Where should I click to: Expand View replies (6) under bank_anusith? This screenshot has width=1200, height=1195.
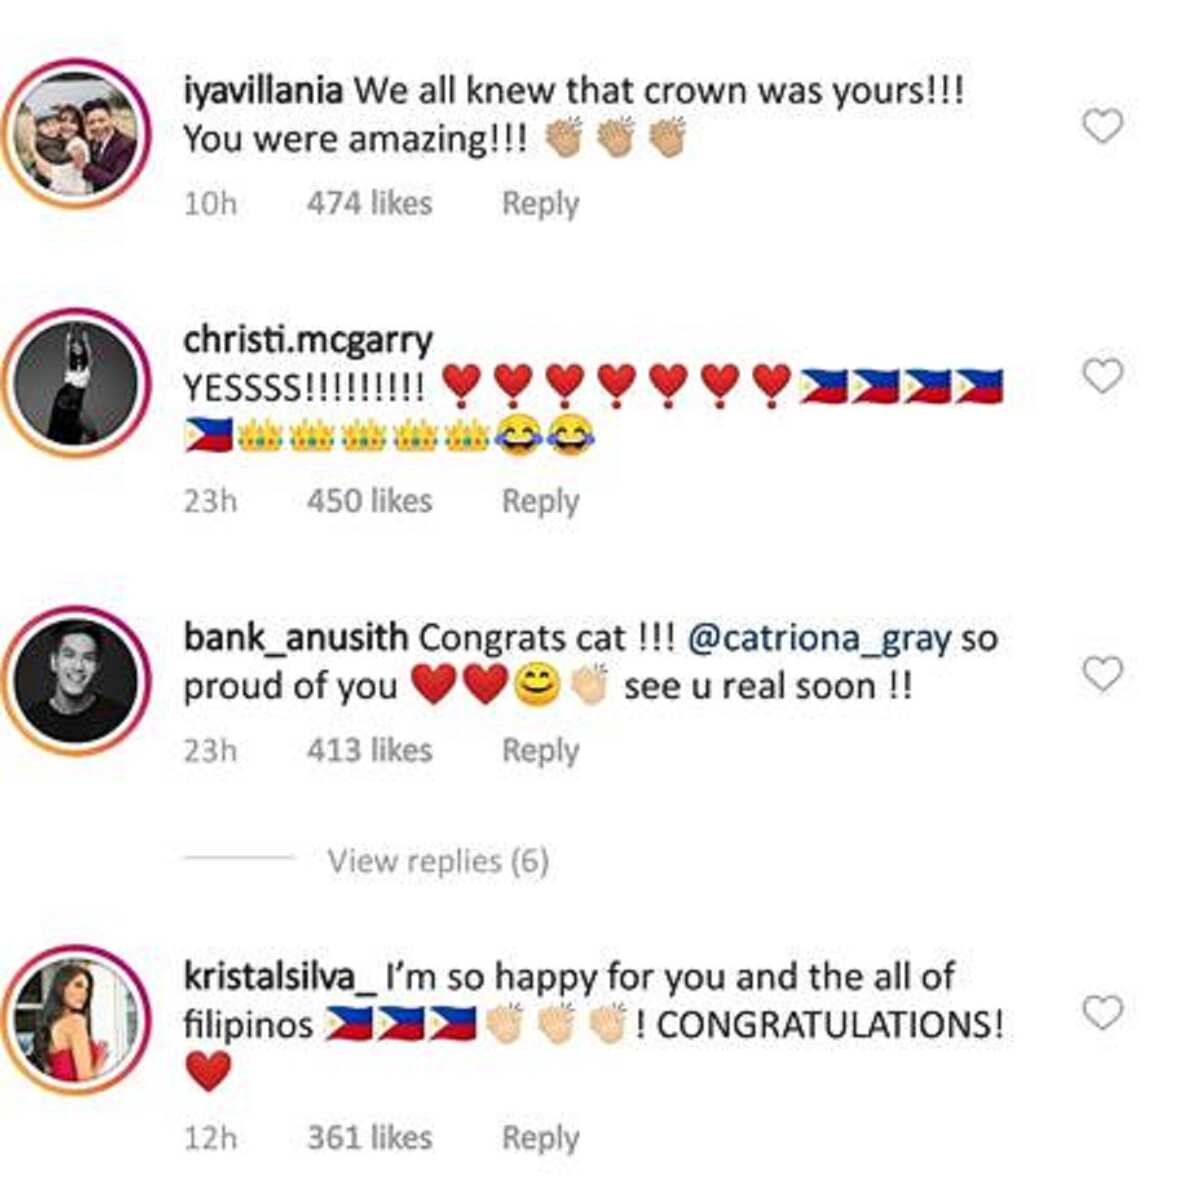coord(438,861)
